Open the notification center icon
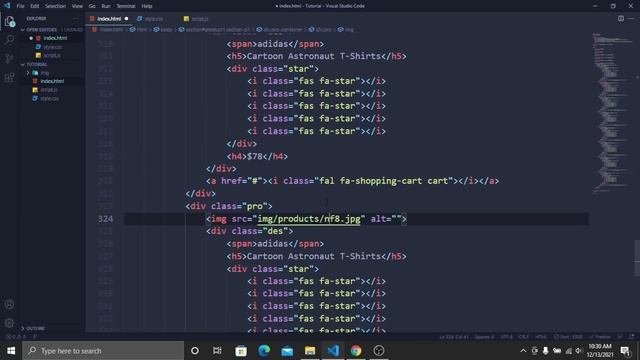Viewport: 640px width, 360px height. (625, 351)
